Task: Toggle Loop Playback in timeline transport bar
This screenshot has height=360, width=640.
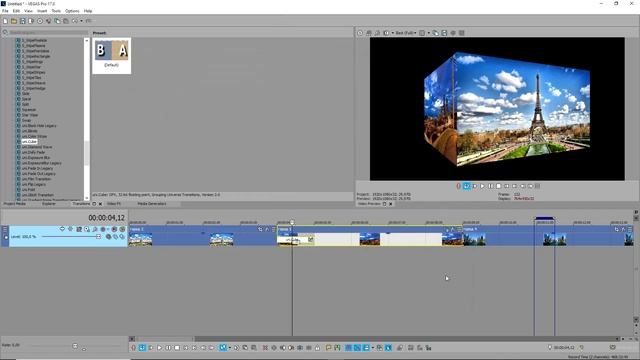Action: click(142, 348)
